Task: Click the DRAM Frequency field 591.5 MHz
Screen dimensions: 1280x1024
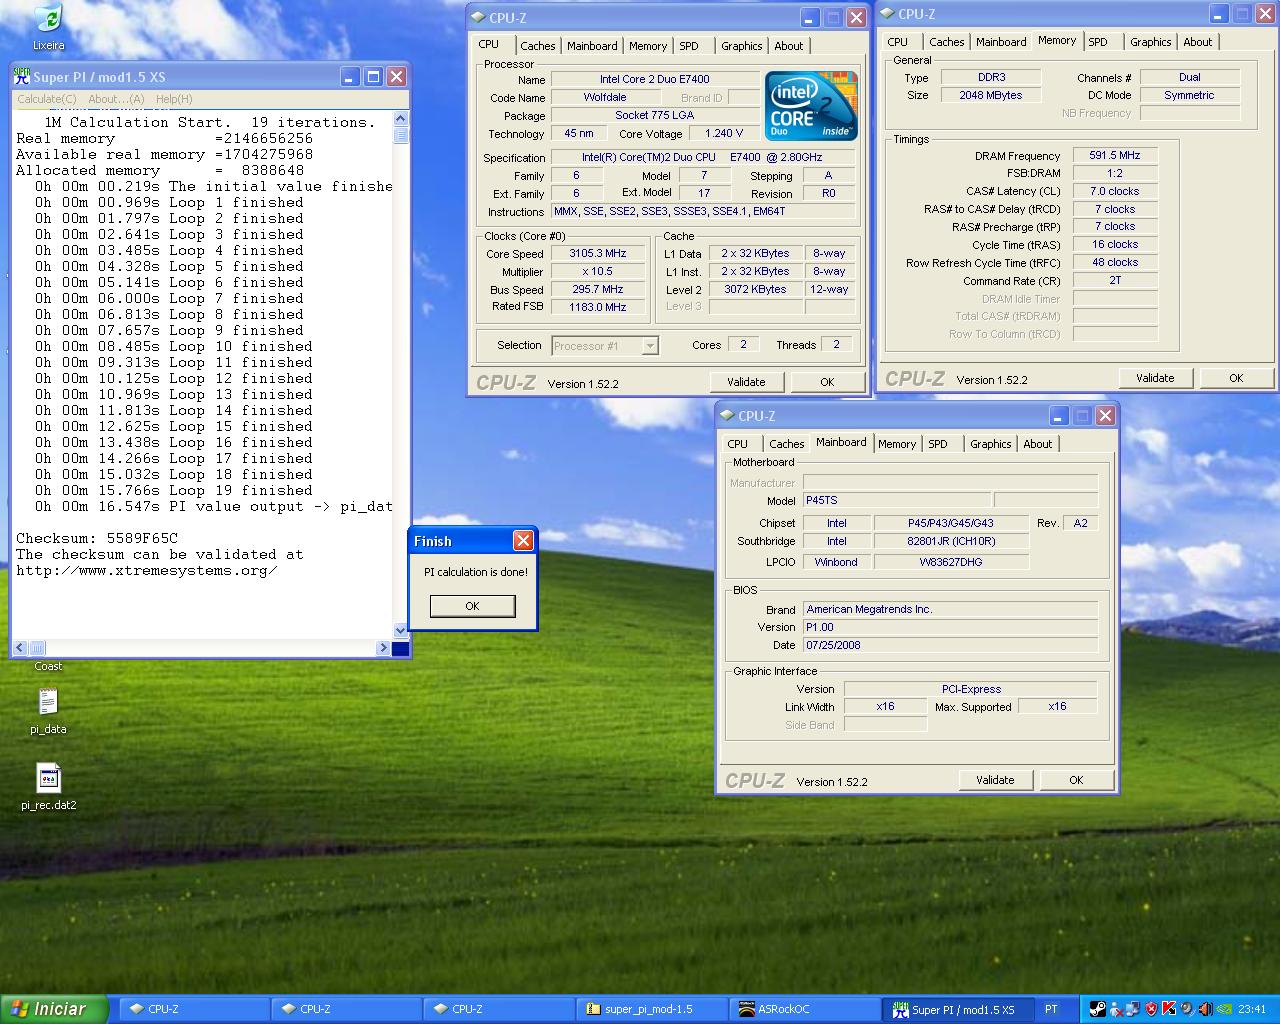Action: pos(1115,156)
